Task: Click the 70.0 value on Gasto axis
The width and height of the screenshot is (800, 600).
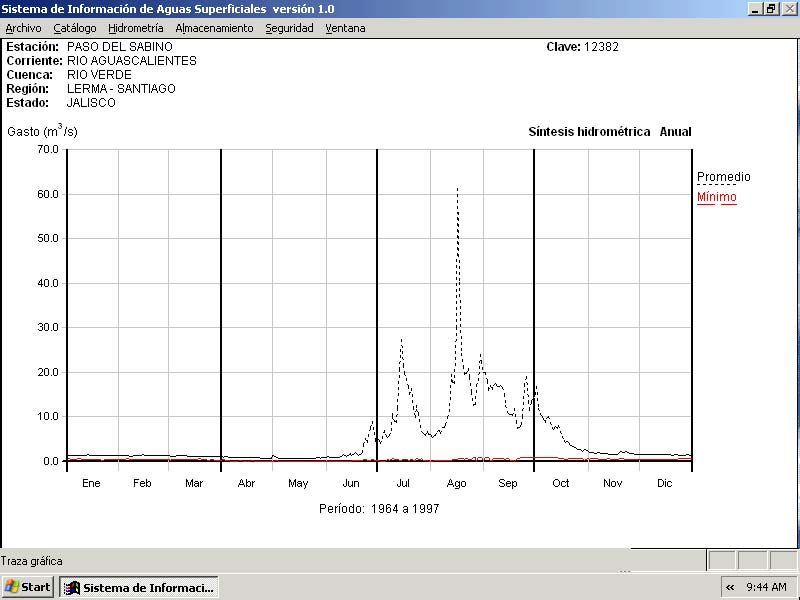Action: click(x=47, y=149)
